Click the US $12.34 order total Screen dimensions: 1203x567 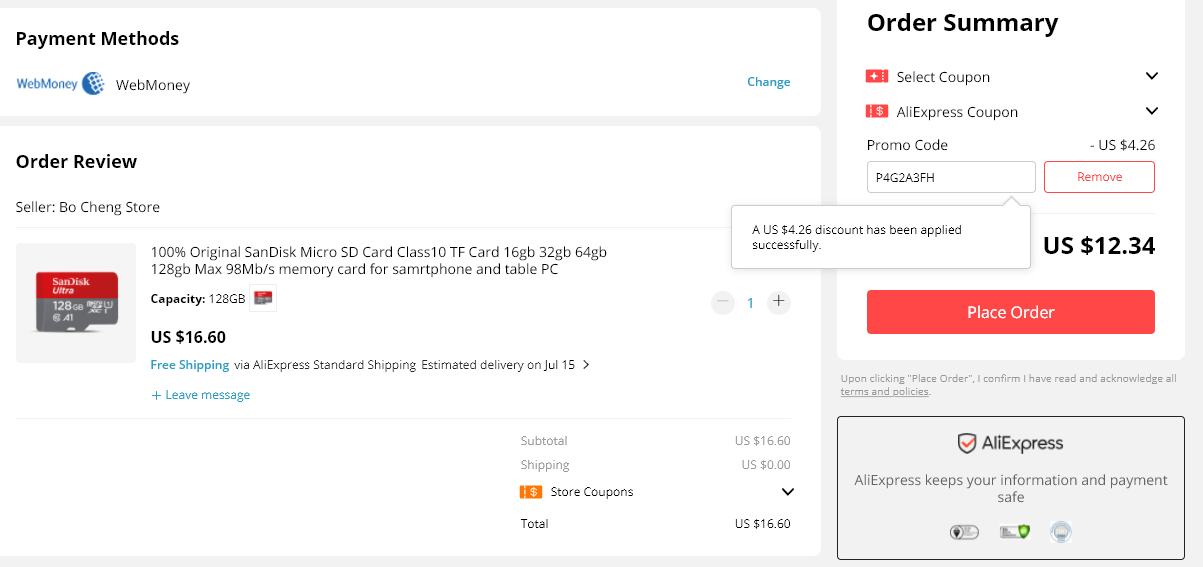(1099, 245)
